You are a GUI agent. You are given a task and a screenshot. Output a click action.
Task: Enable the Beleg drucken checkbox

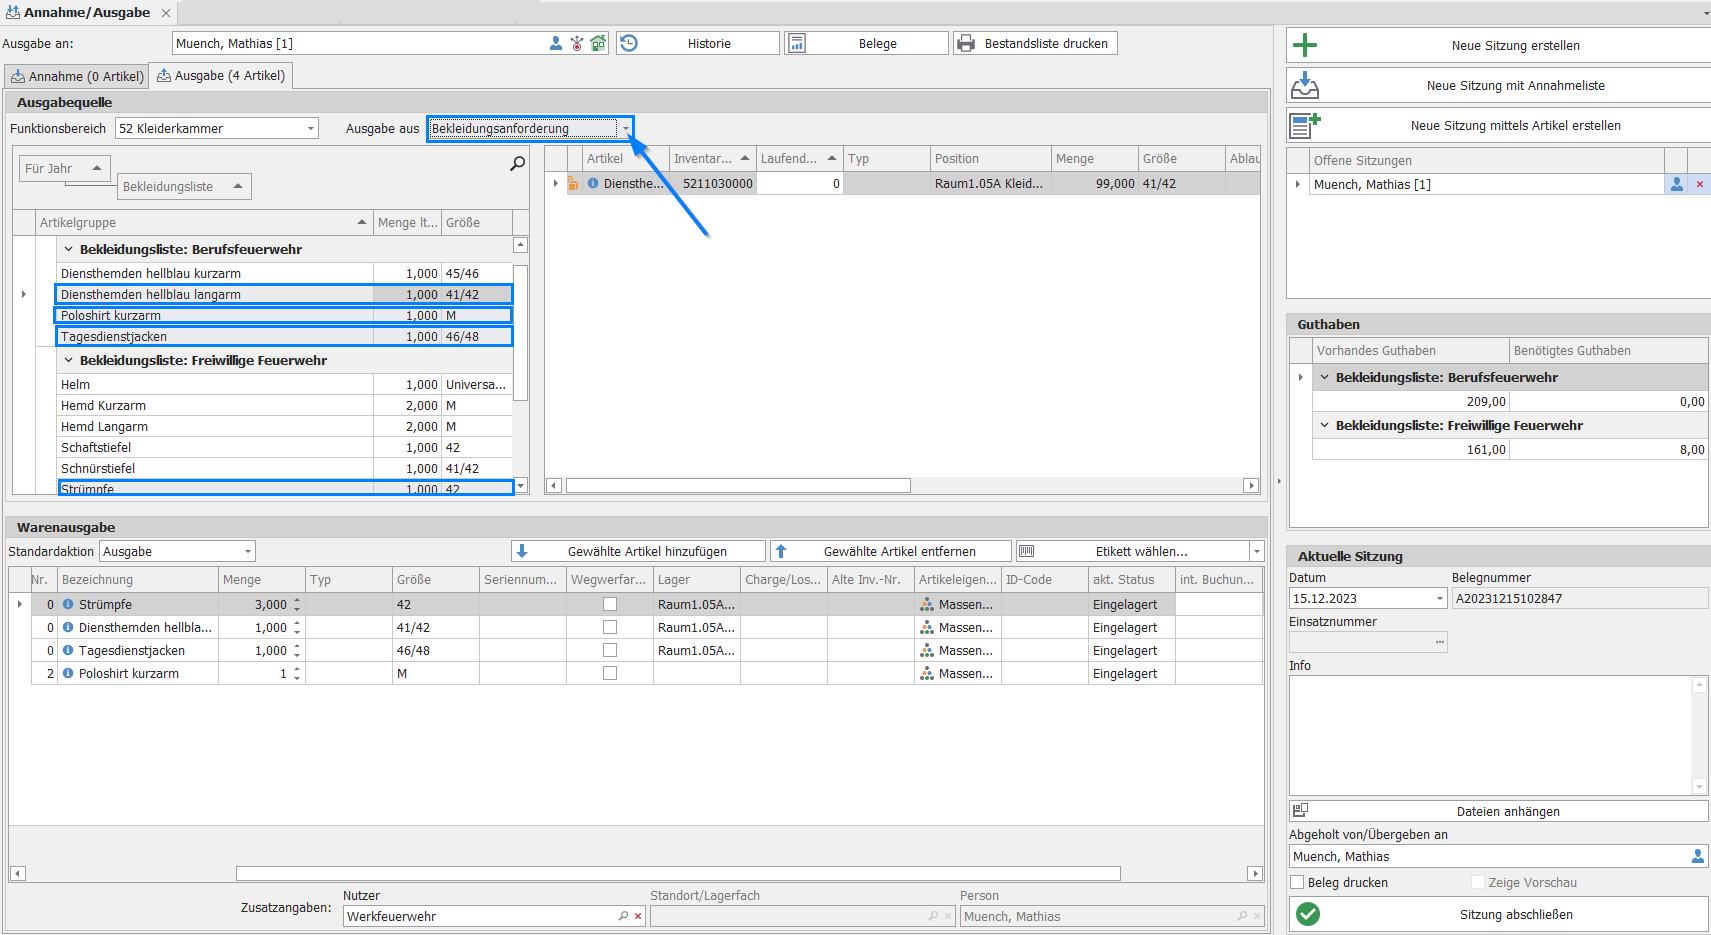pos(1297,882)
